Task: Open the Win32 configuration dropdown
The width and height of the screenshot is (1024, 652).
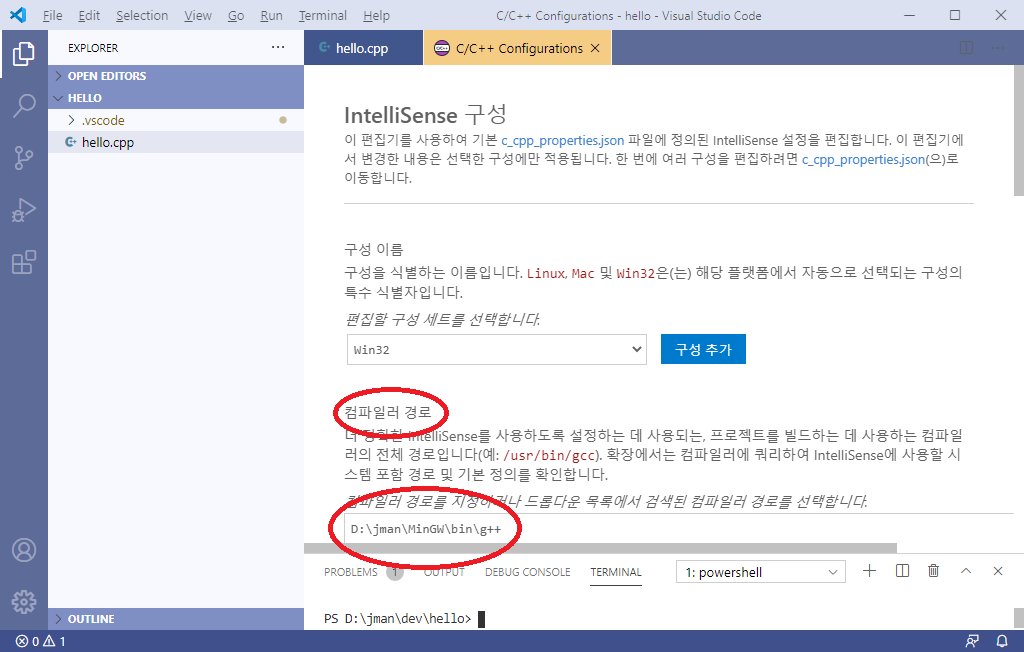Action: click(x=496, y=350)
